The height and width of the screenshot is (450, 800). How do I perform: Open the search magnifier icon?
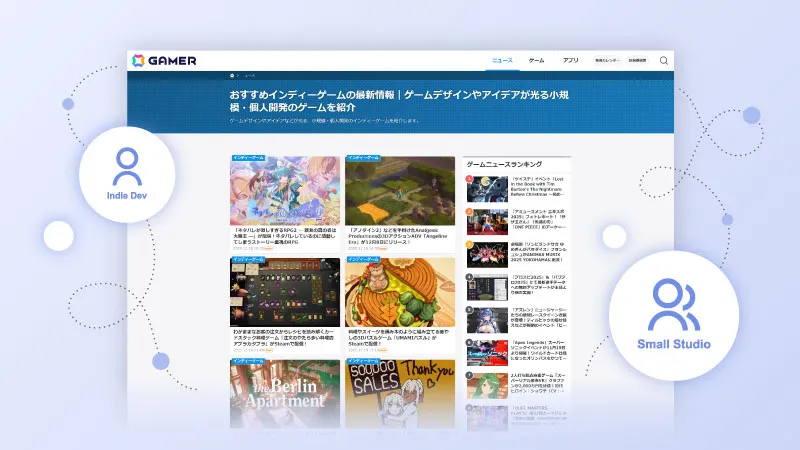pyautogui.click(x=664, y=60)
